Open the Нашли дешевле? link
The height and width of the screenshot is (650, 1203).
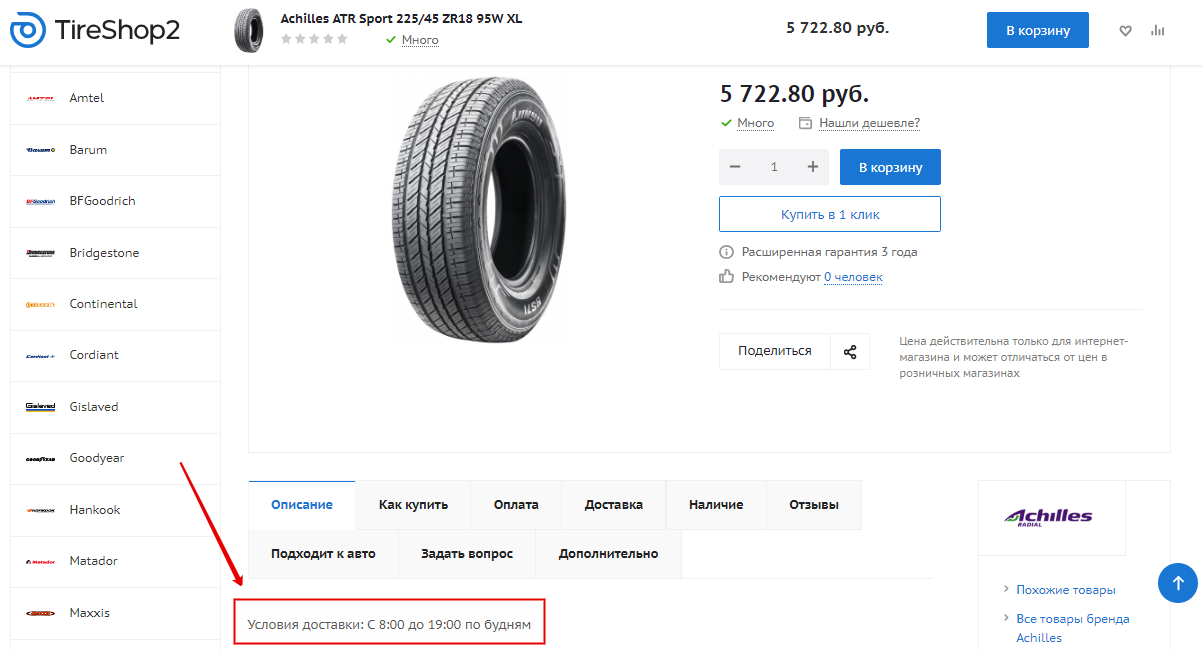869,123
